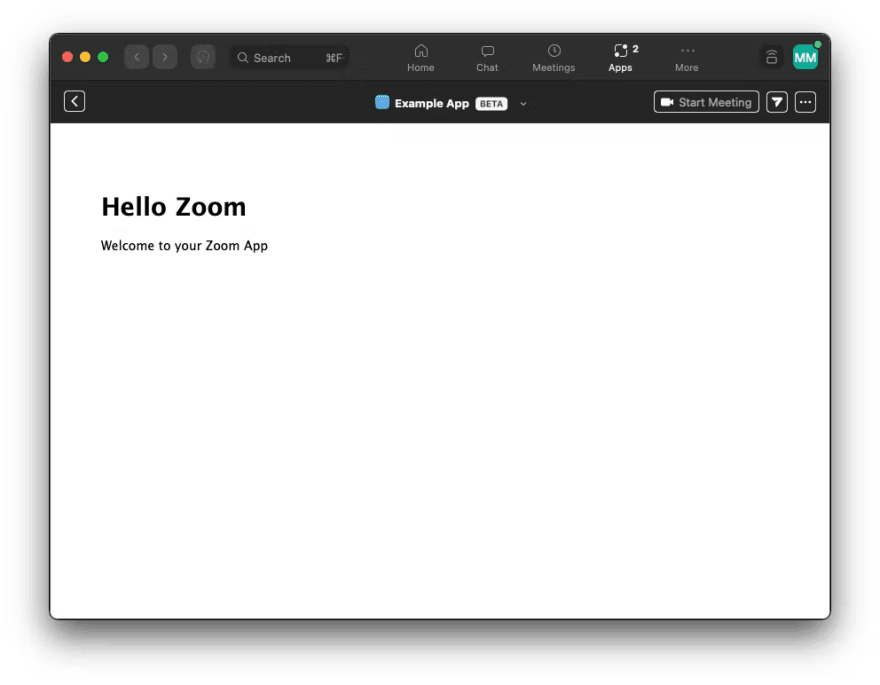
Task: Return to apps list via back chevron
Action: coord(74,102)
